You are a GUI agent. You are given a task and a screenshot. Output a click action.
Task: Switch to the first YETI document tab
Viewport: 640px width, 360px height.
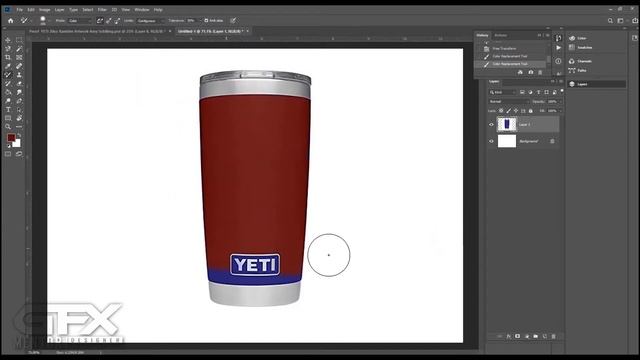click(x=97, y=31)
